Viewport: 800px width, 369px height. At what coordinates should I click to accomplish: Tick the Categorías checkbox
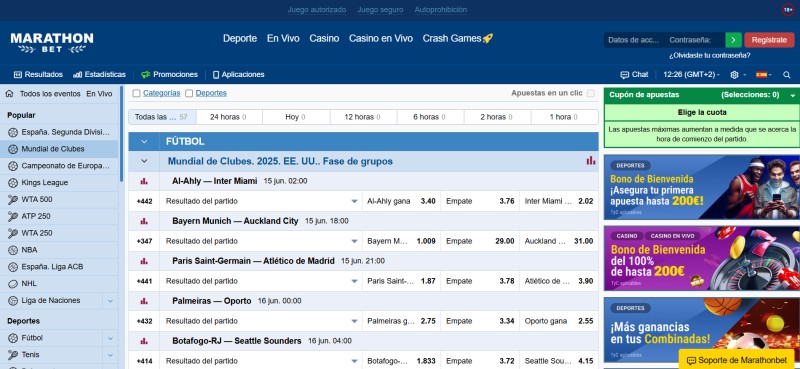click(x=136, y=93)
